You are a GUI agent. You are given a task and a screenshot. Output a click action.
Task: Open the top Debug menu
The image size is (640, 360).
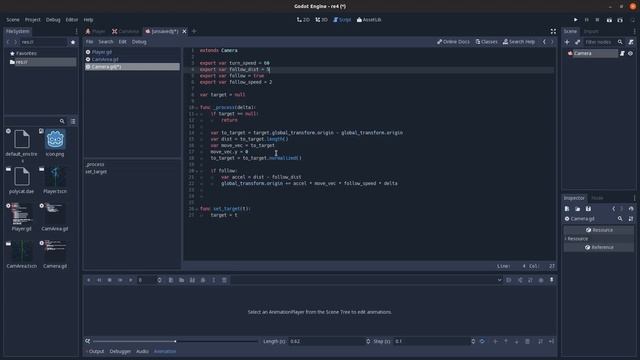(53, 20)
